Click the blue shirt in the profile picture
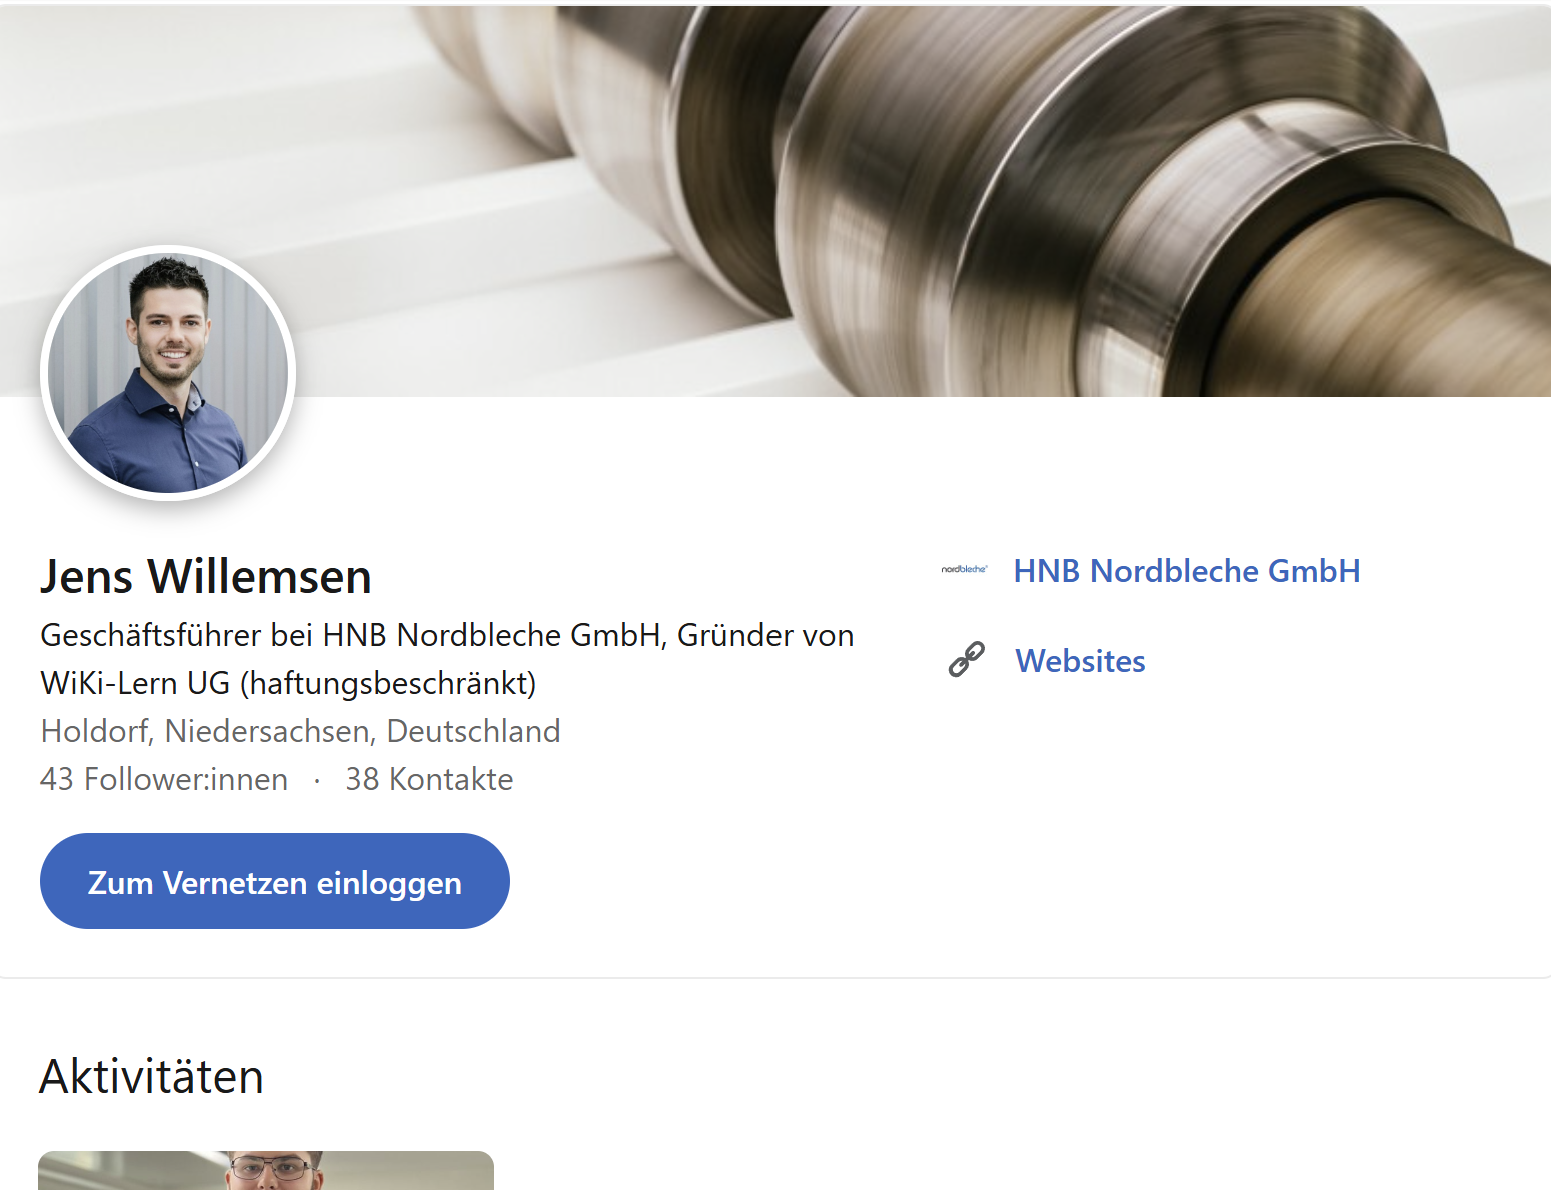Screen dimensions: 1551x1190 point(160,445)
